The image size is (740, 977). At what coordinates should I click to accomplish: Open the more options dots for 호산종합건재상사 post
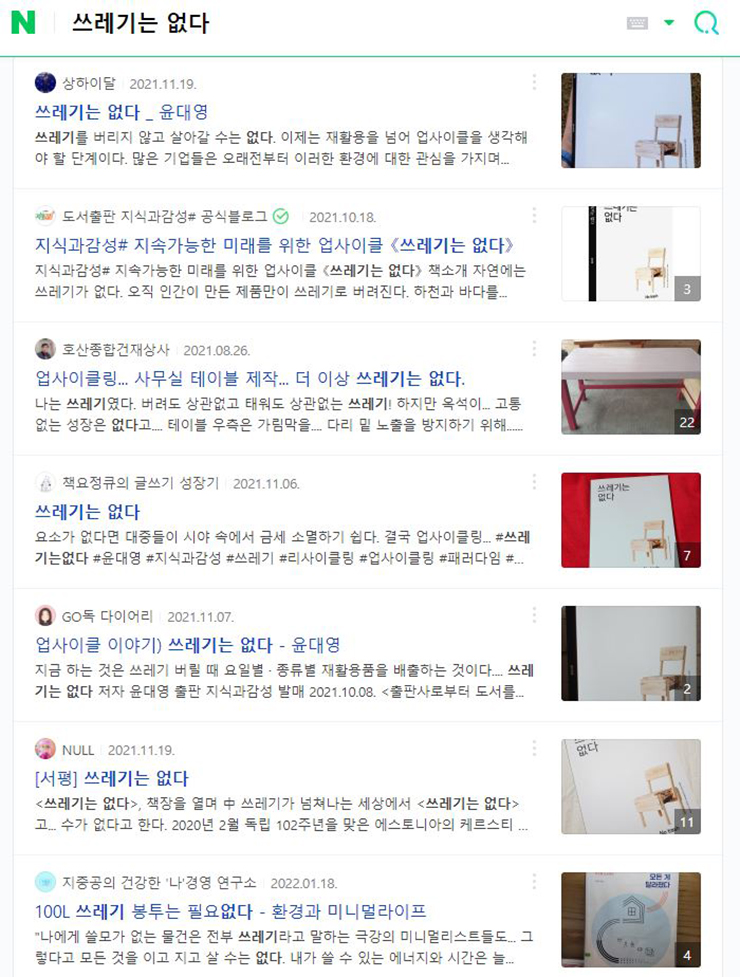click(x=534, y=349)
